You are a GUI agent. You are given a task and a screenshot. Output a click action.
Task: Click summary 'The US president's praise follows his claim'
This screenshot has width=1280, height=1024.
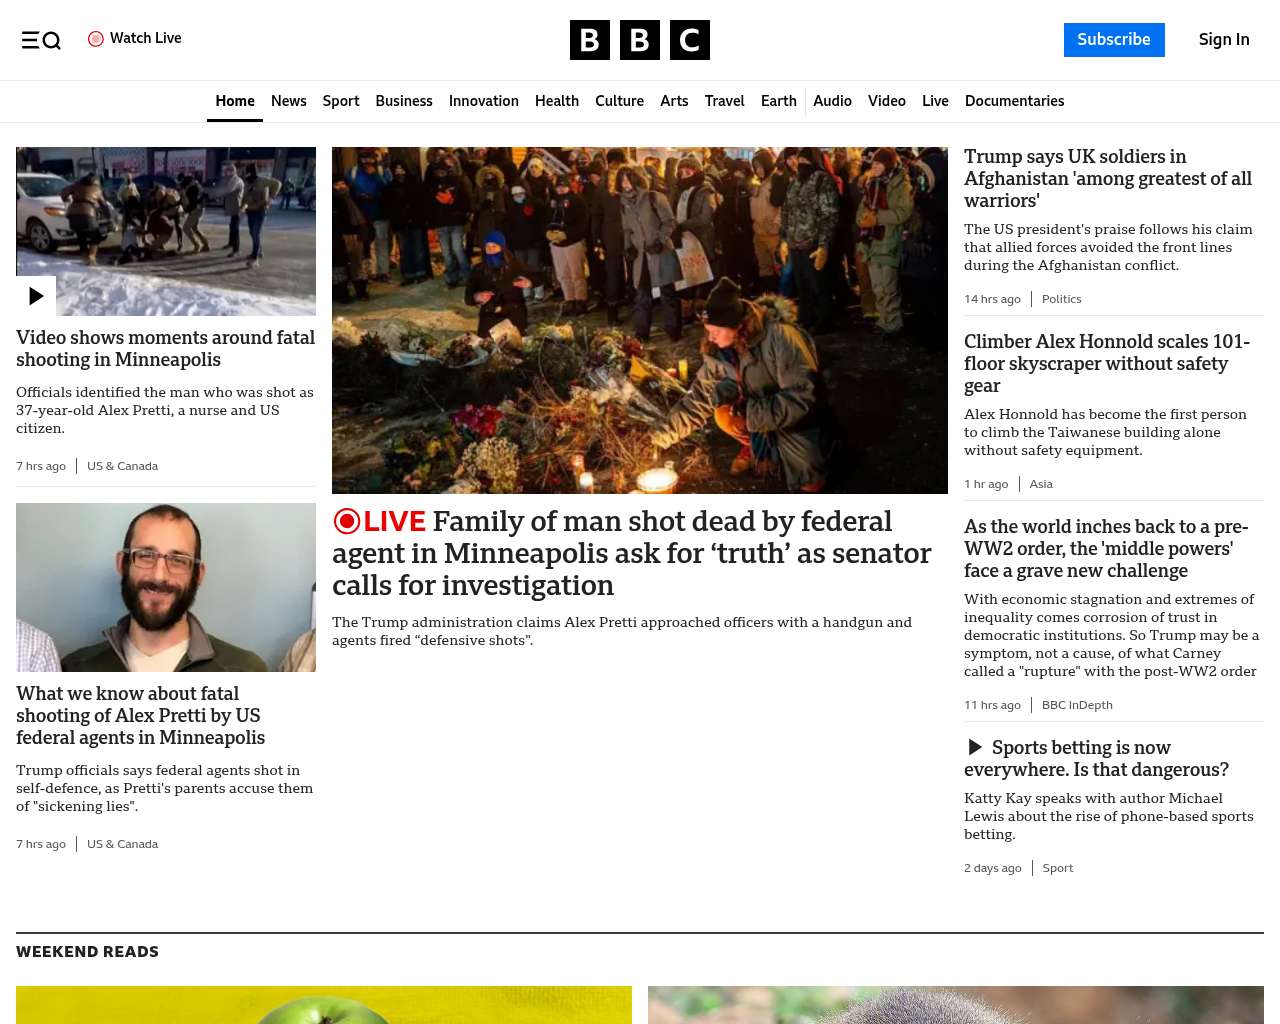[x=1108, y=247]
